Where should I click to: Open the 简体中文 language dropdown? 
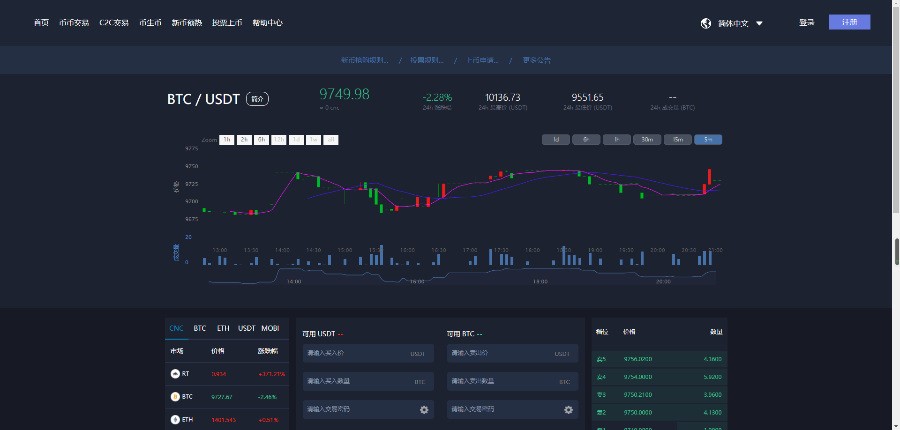click(738, 23)
